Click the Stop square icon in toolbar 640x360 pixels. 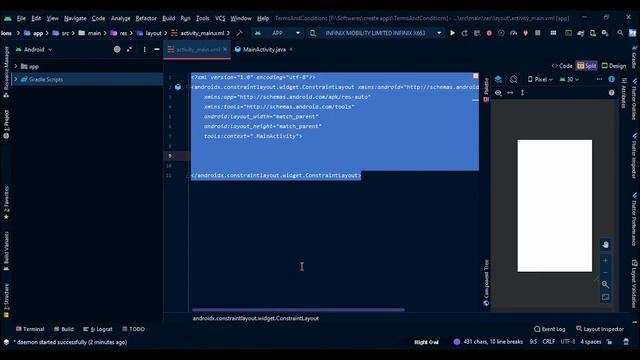coord(538,33)
